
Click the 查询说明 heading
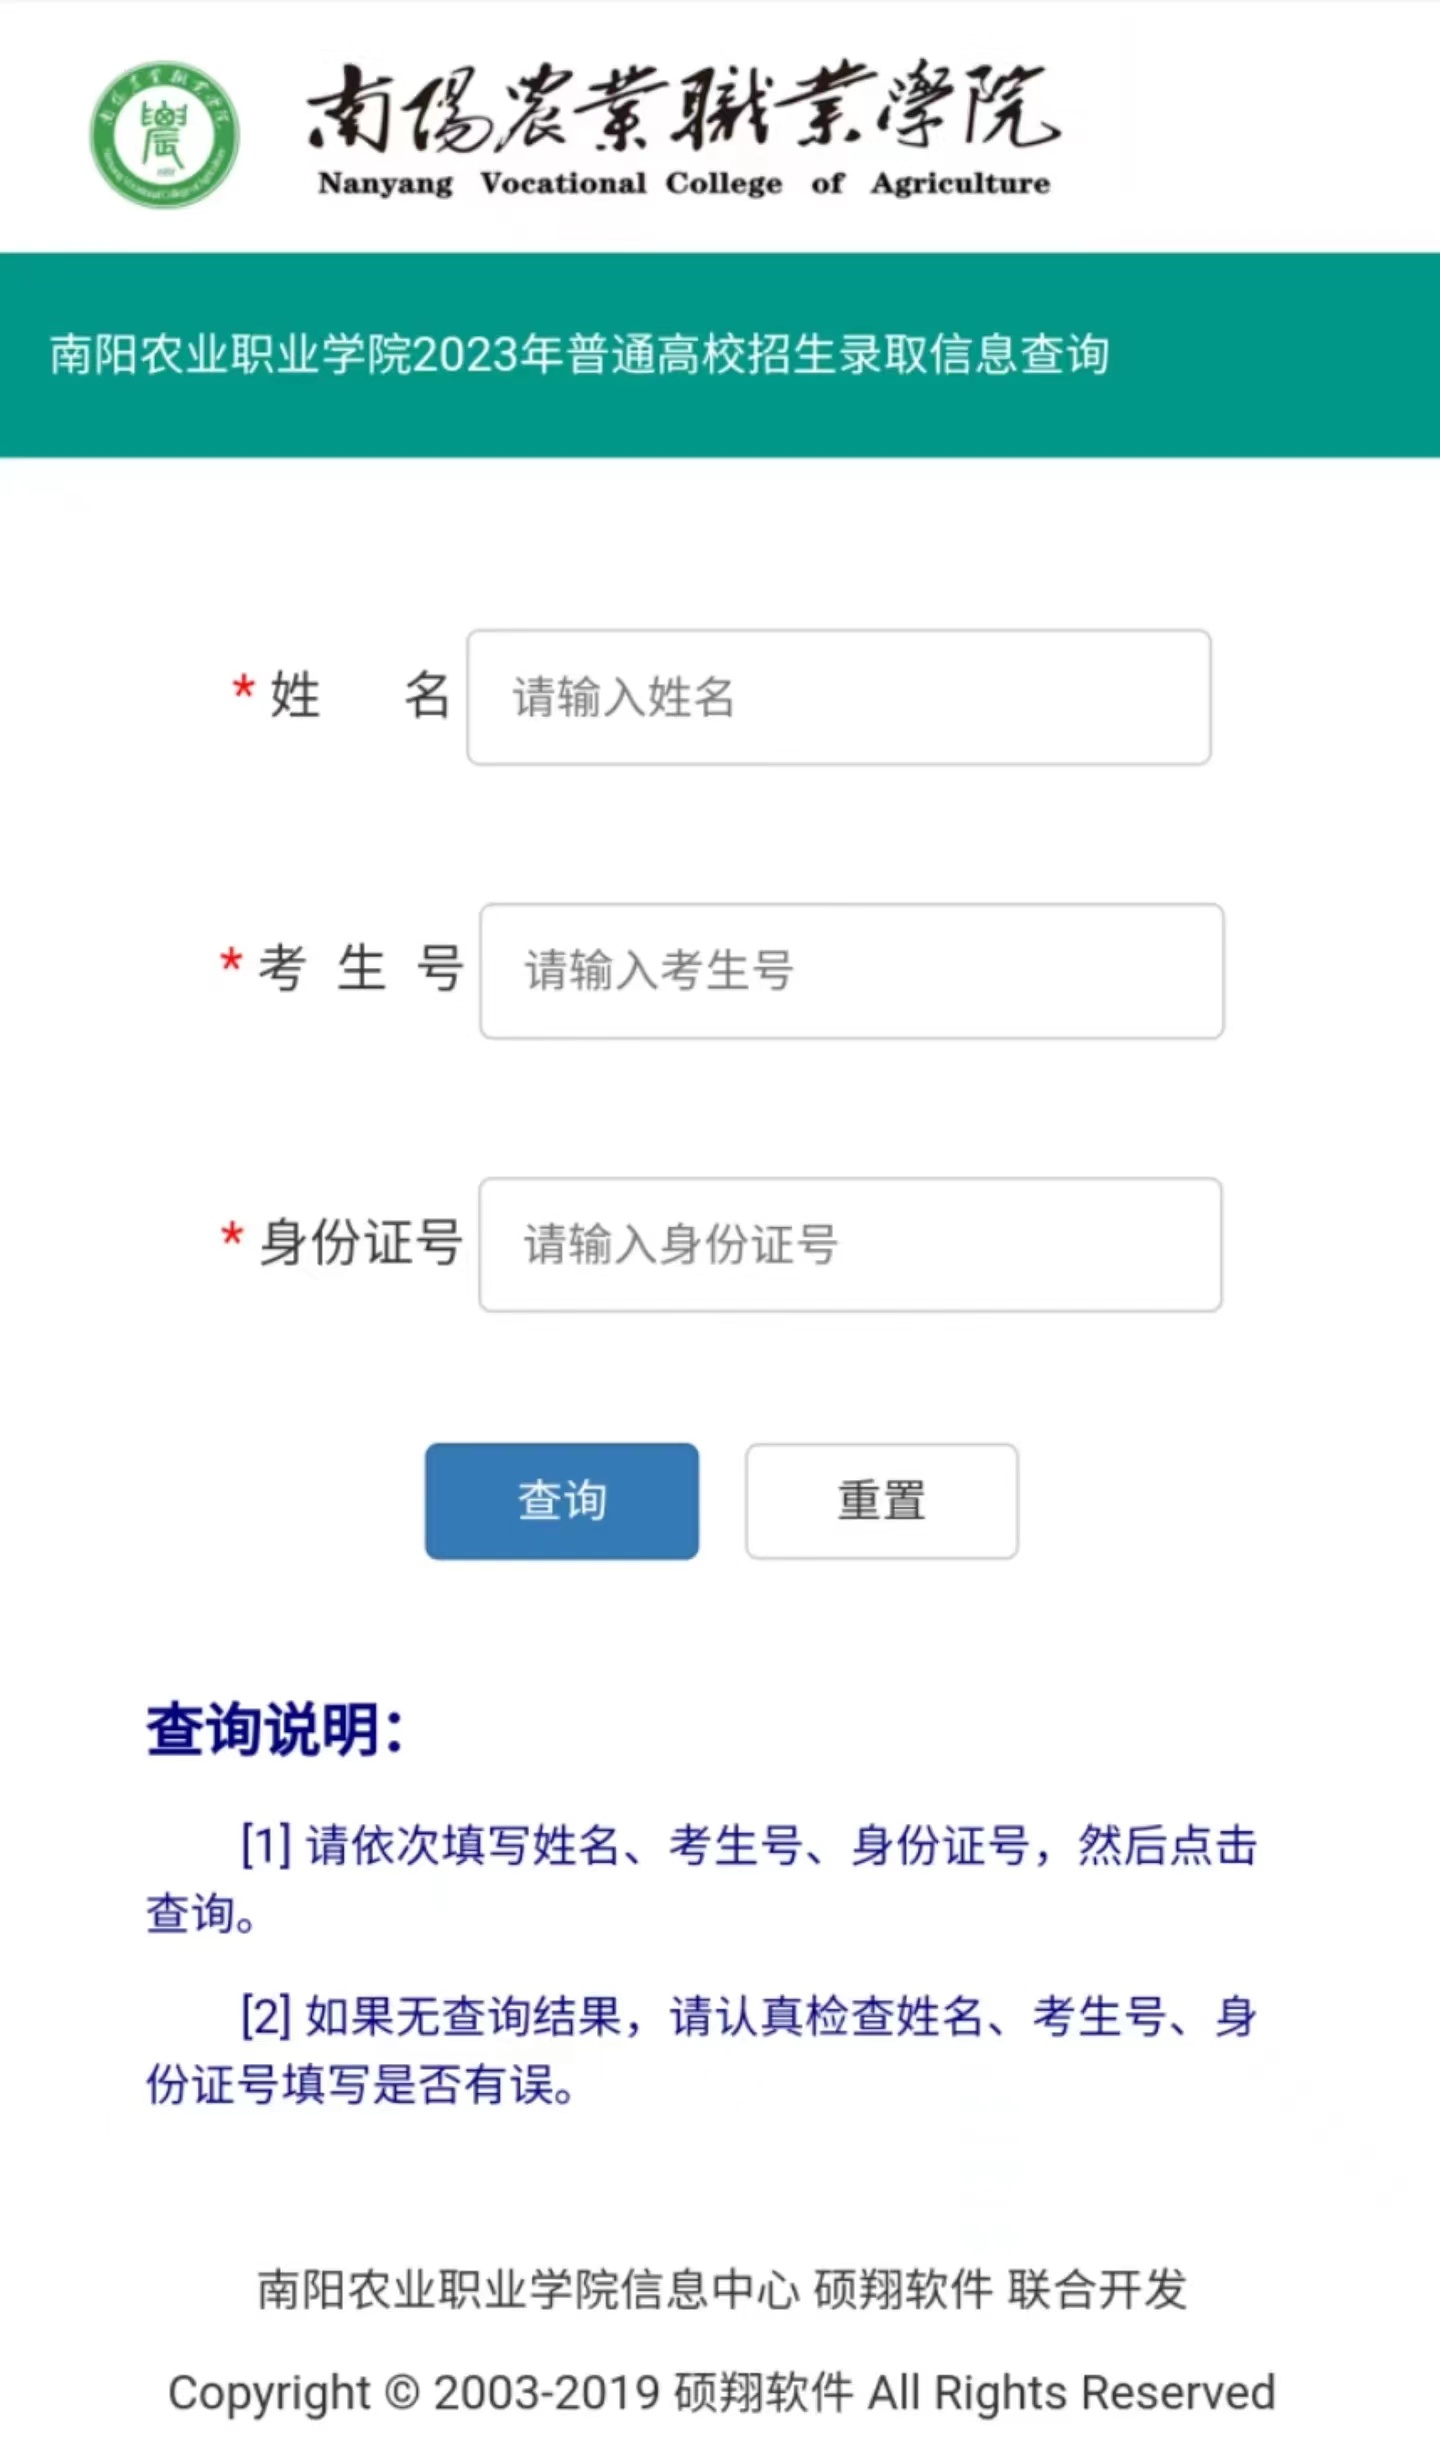click(x=275, y=1730)
